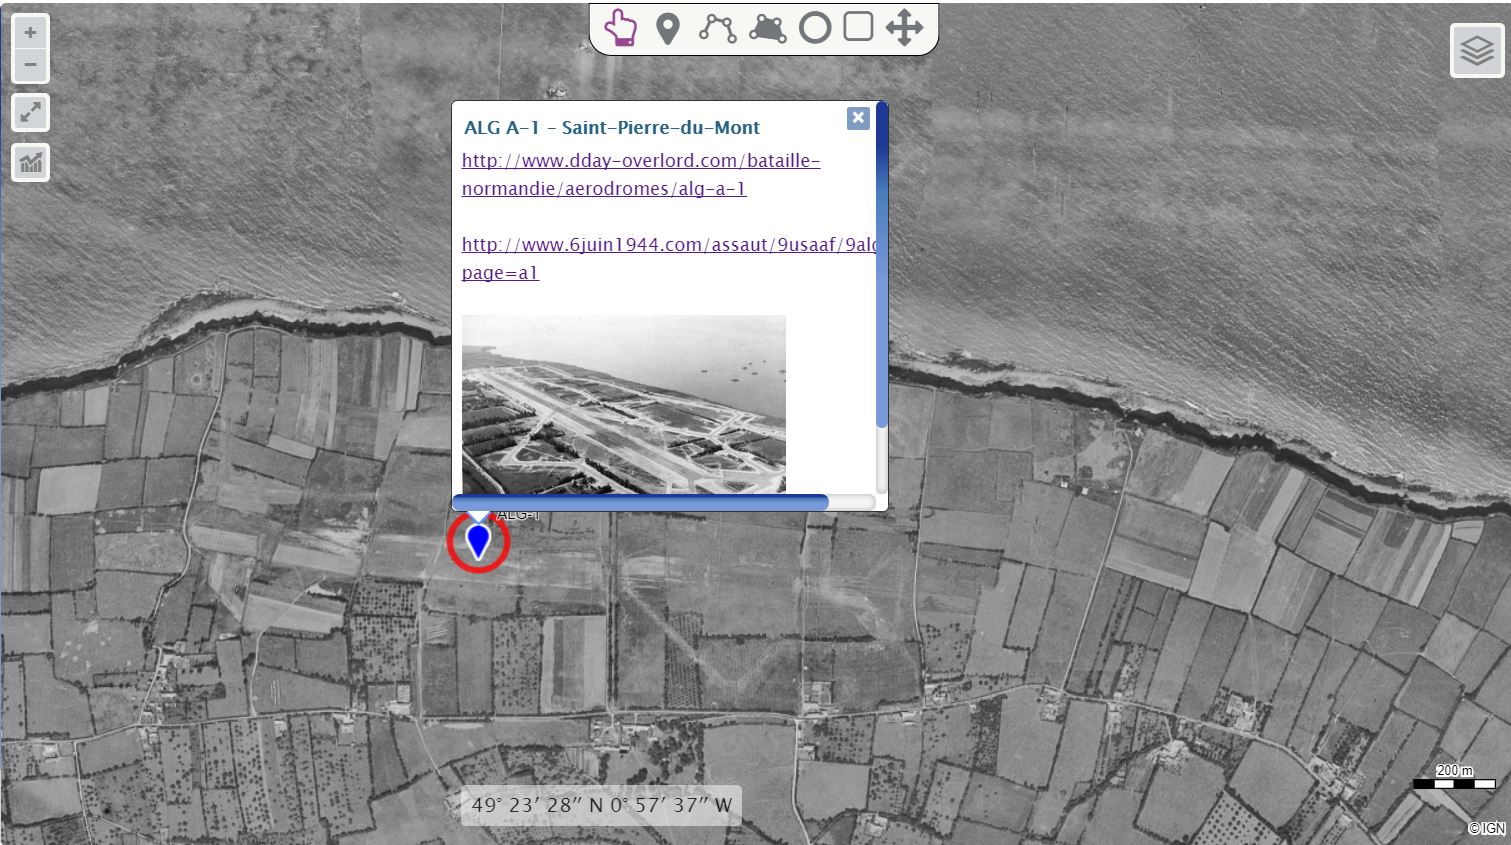Activate the draw line path tool
The height and width of the screenshot is (845, 1511).
pyautogui.click(x=717, y=28)
